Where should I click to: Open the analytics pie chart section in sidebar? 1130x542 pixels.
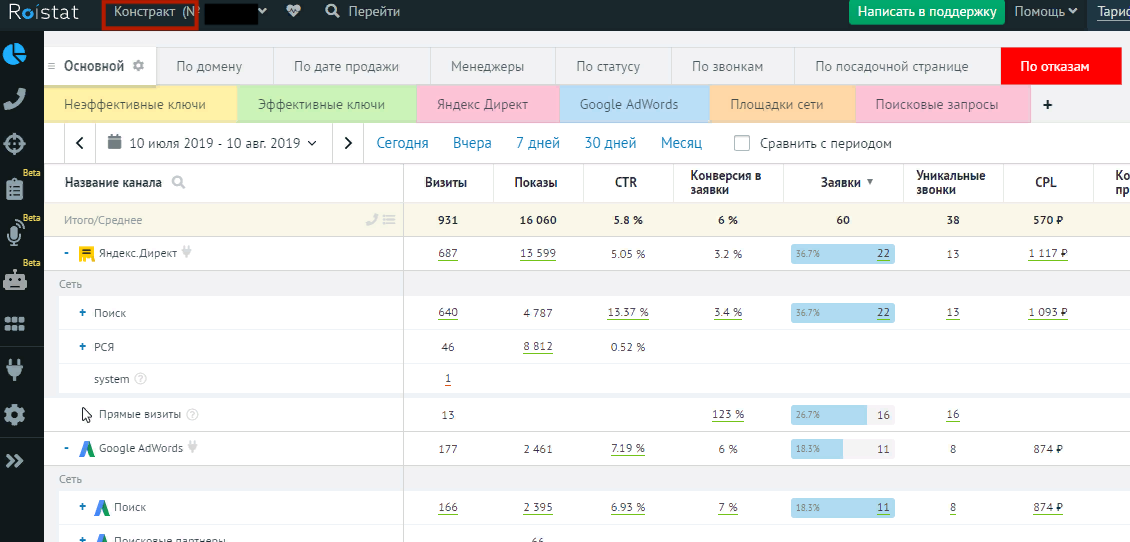coord(15,53)
